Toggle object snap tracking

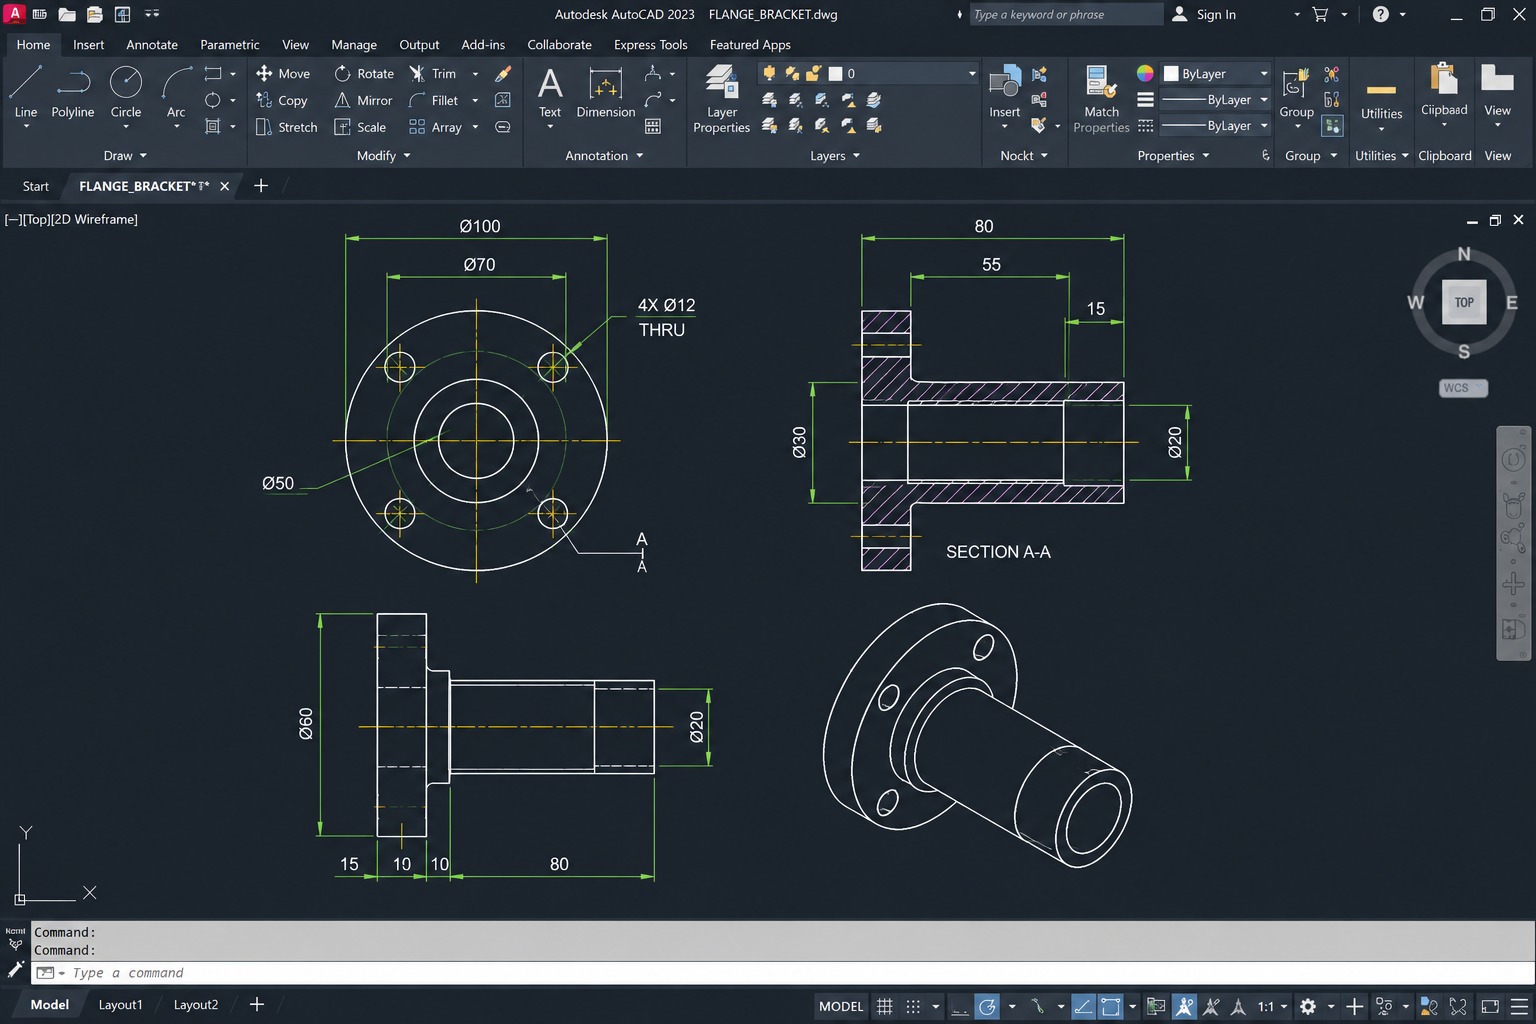pyautogui.click(x=1083, y=1006)
